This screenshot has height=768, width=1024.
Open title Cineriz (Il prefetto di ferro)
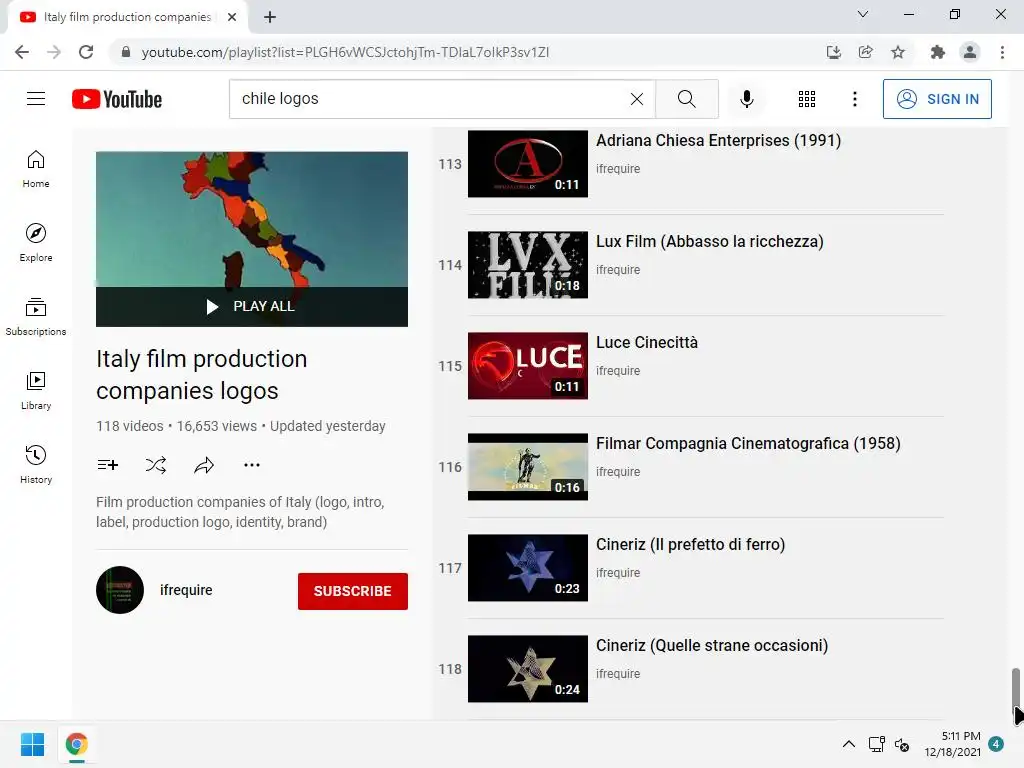(x=691, y=545)
